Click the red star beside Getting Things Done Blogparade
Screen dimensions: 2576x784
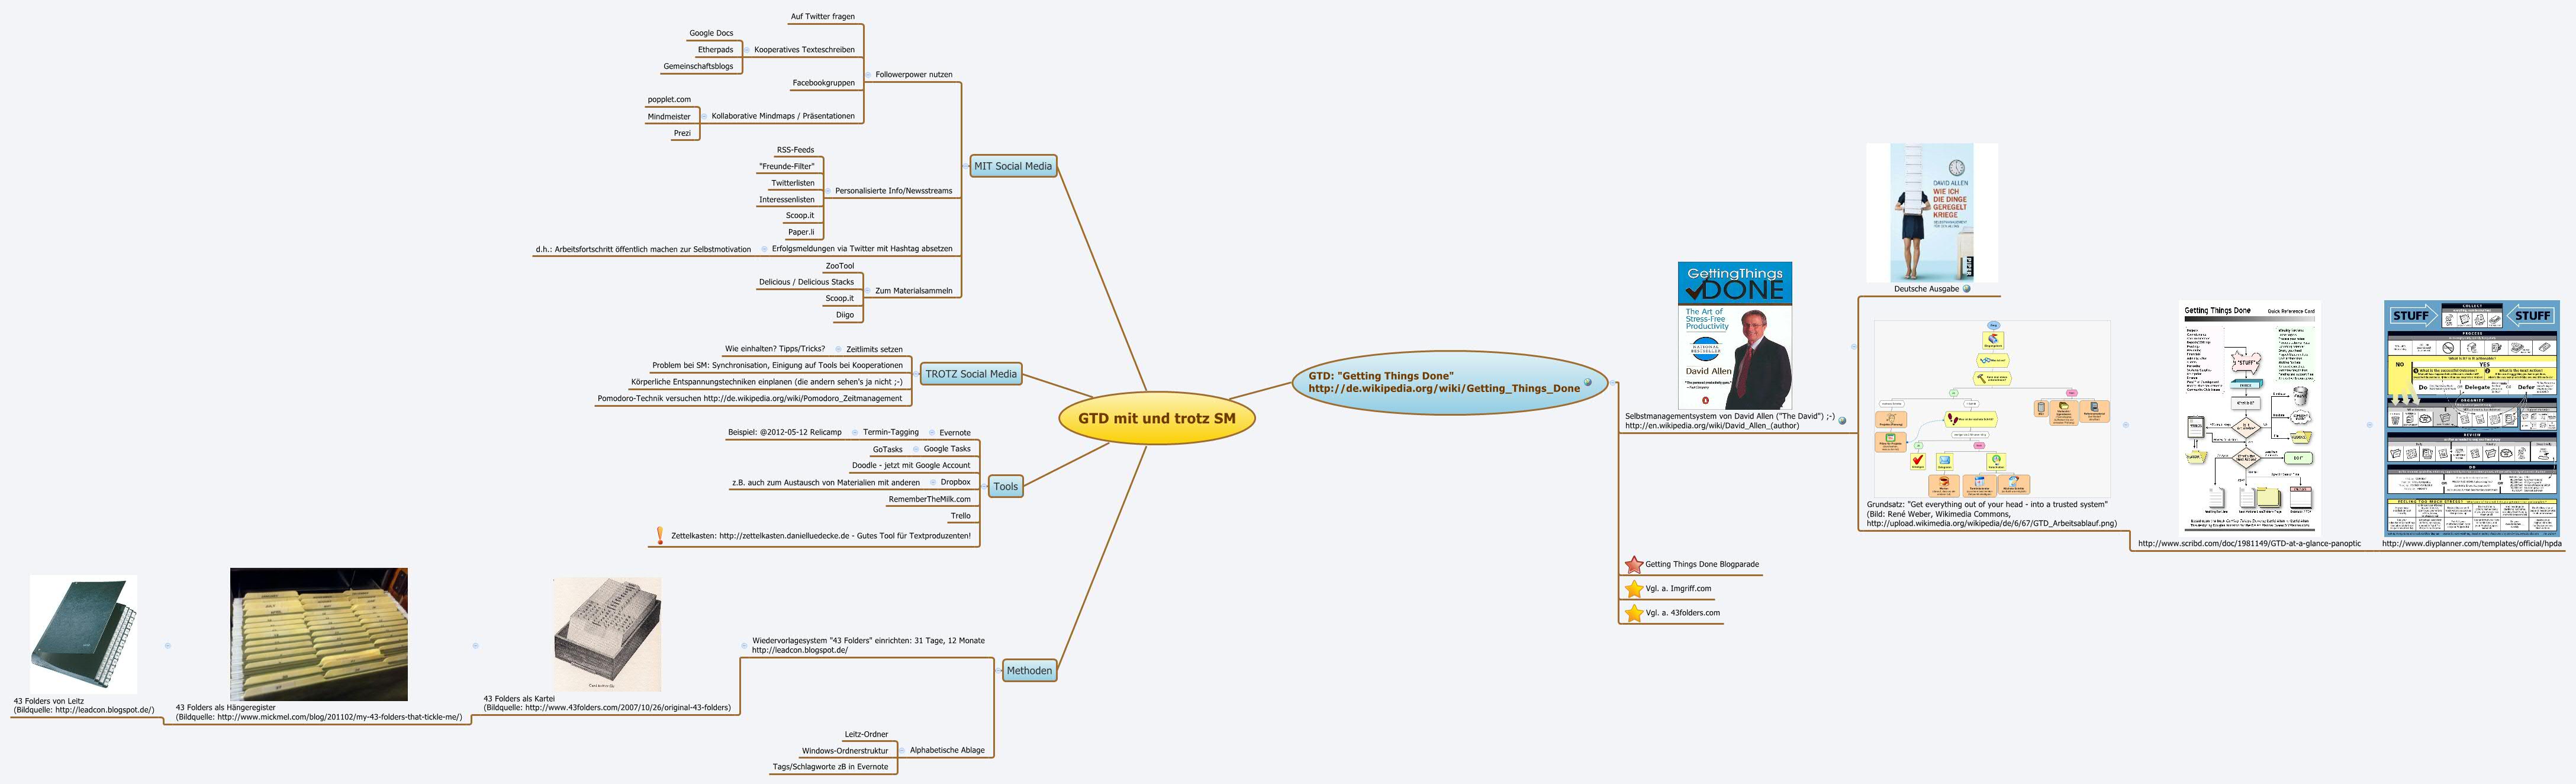(1634, 565)
